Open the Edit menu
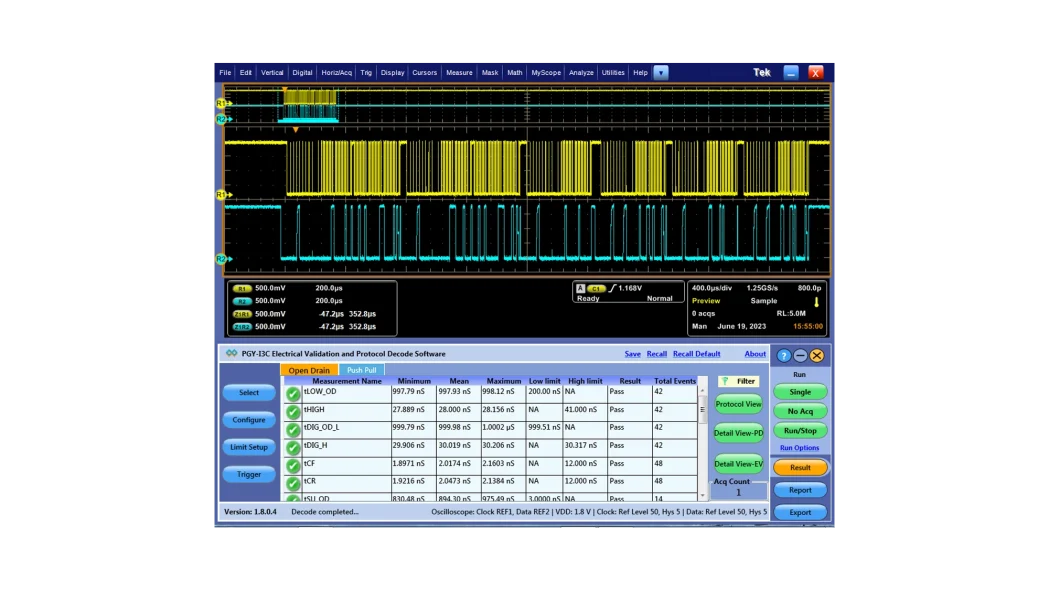The width and height of the screenshot is (1049, 590). [x=246, y=72]
